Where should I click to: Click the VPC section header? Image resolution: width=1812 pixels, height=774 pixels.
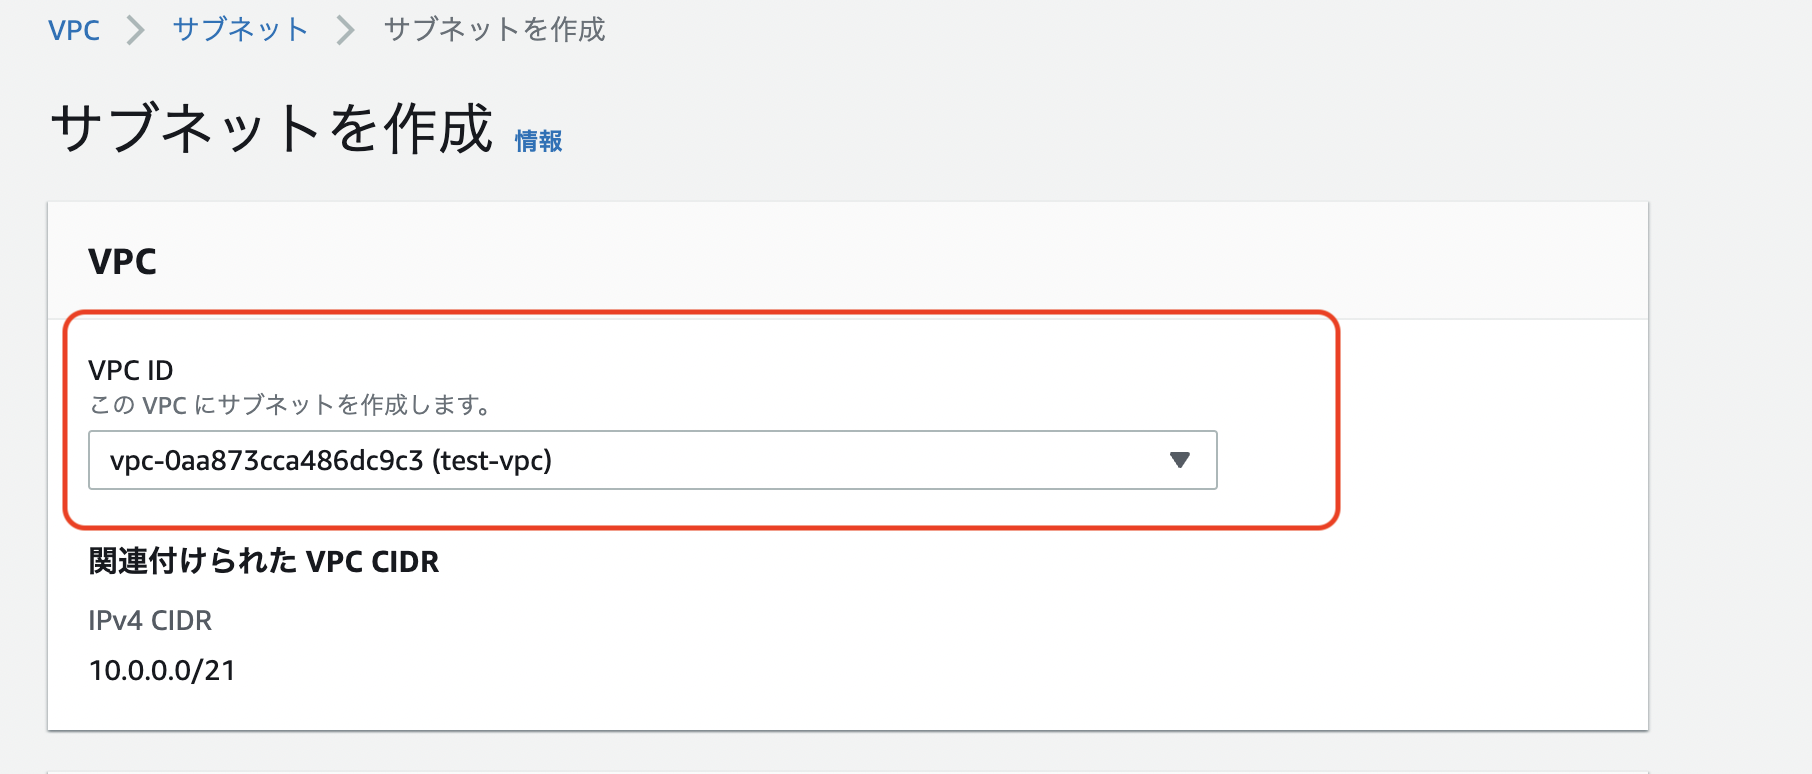(x=123, y=261)
